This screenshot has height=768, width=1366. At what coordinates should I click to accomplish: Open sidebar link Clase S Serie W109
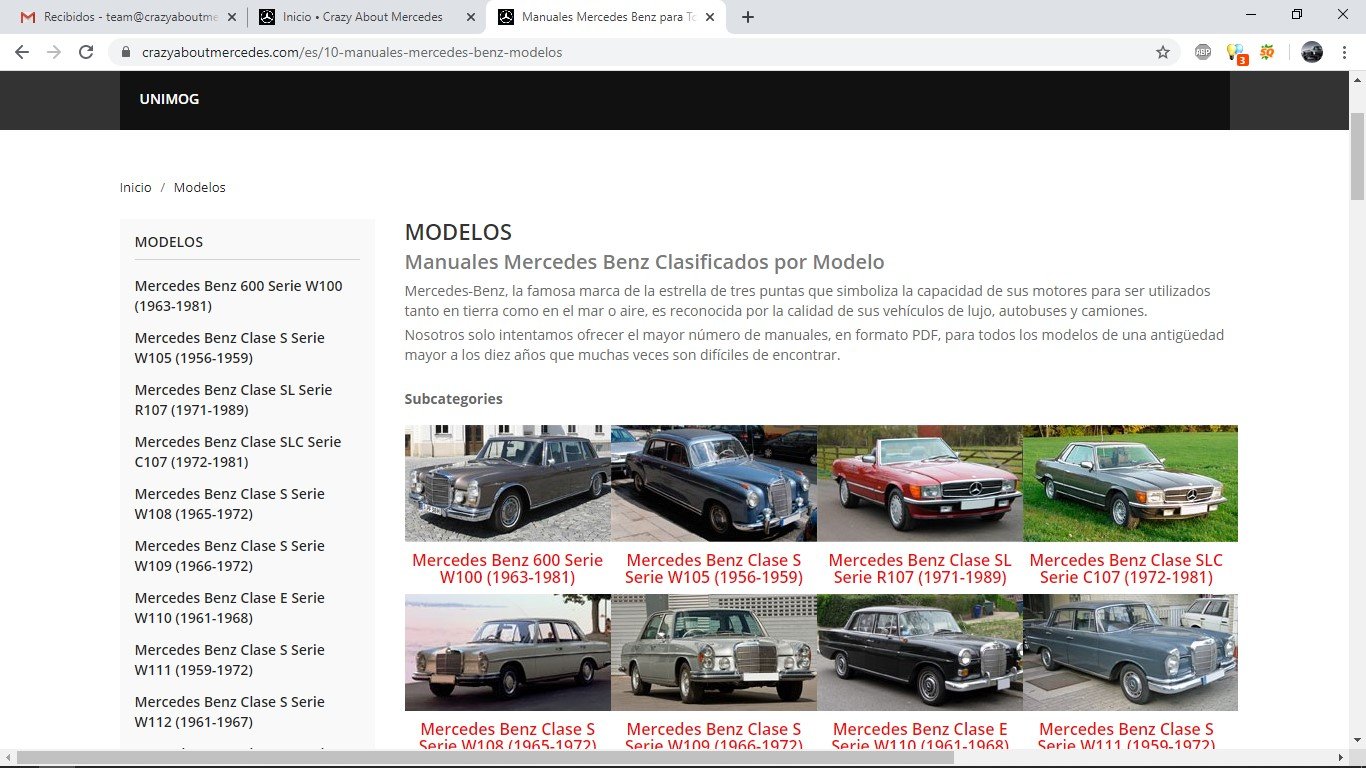(x=230, y=556)
